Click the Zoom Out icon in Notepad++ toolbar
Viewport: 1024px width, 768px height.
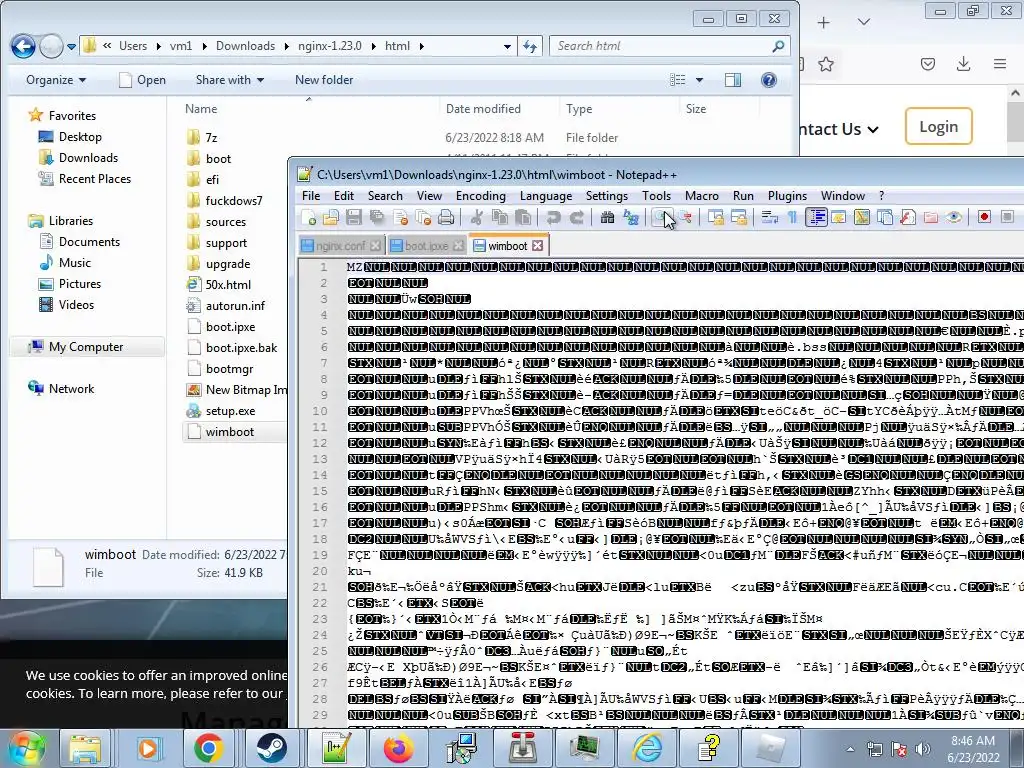[686, 217]
